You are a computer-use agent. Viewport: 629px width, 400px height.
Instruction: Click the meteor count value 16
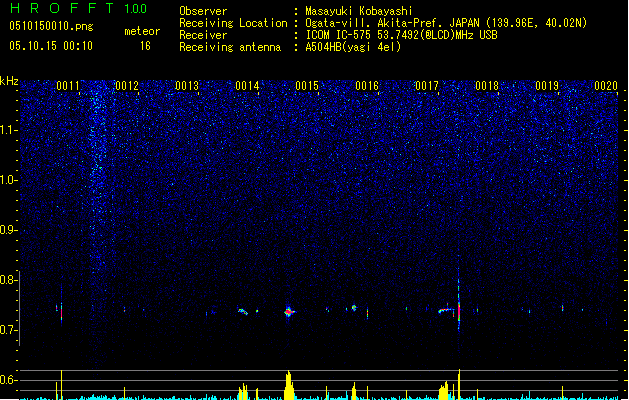point(145,46)
